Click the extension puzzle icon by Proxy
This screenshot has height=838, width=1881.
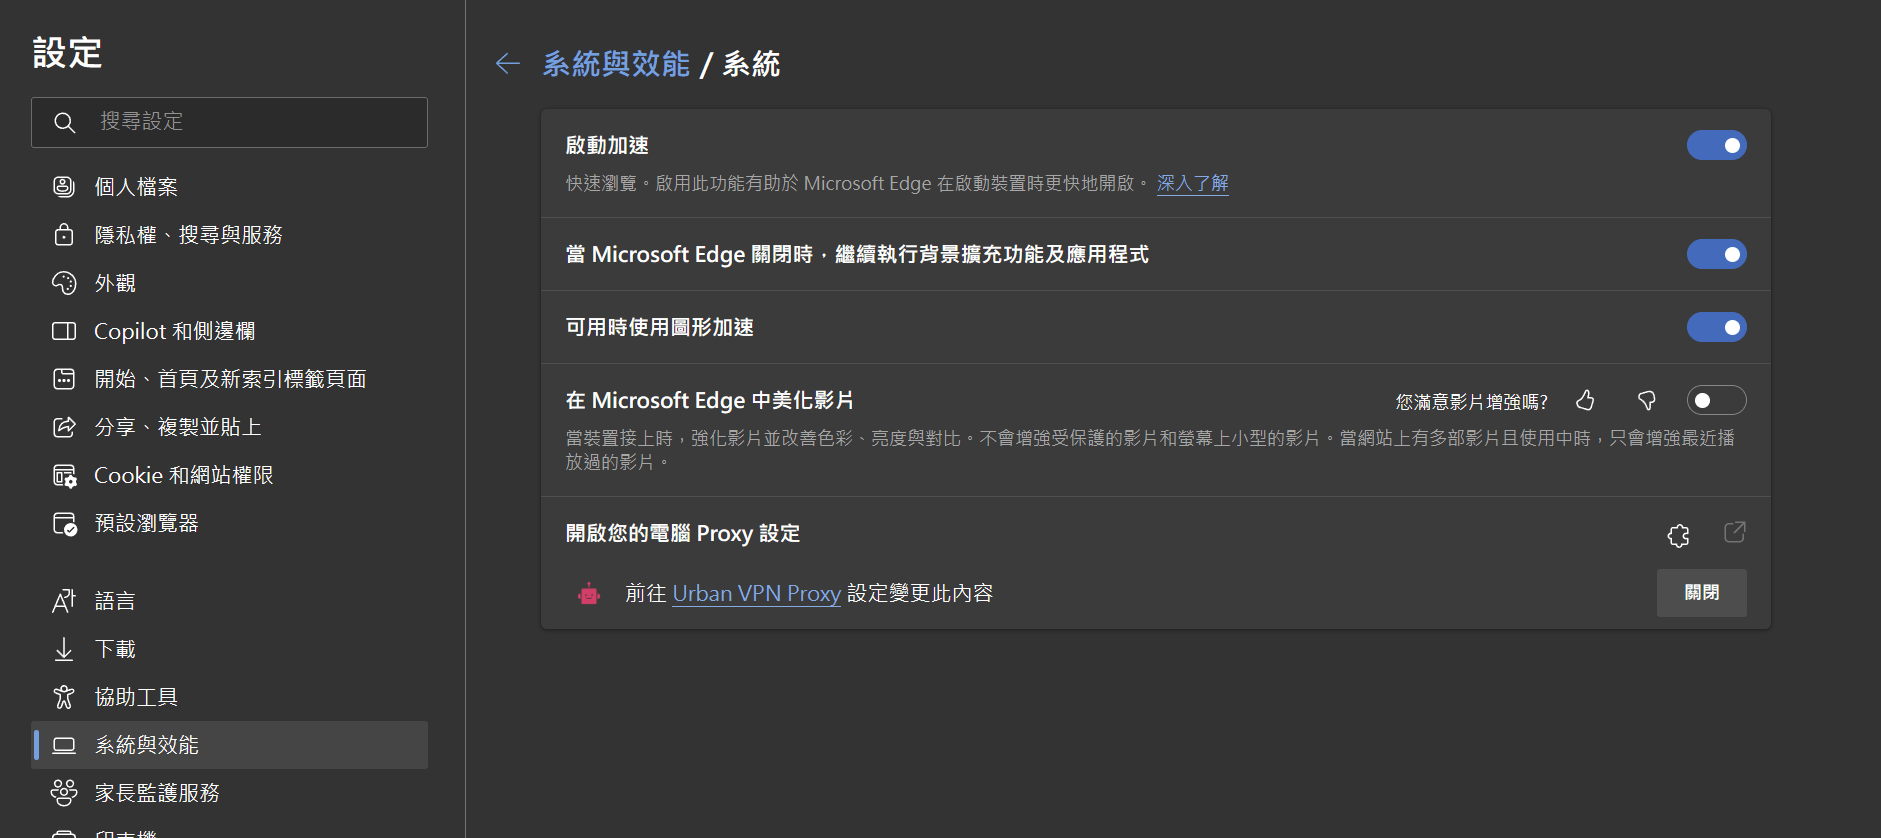pyautogui.click(x=1679, y=535)
